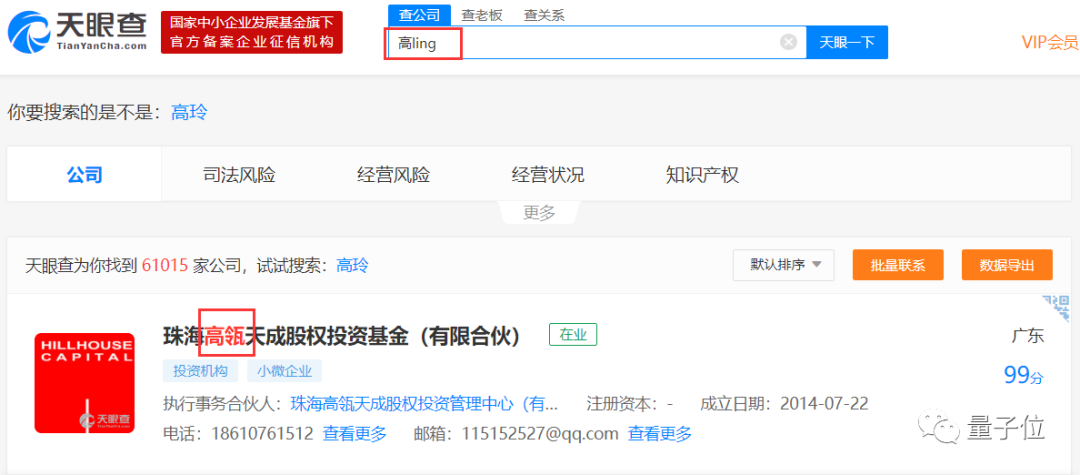Select the 查公司 search tab
This screenshot has width=1080, height=475.
[x=419, y=14]
